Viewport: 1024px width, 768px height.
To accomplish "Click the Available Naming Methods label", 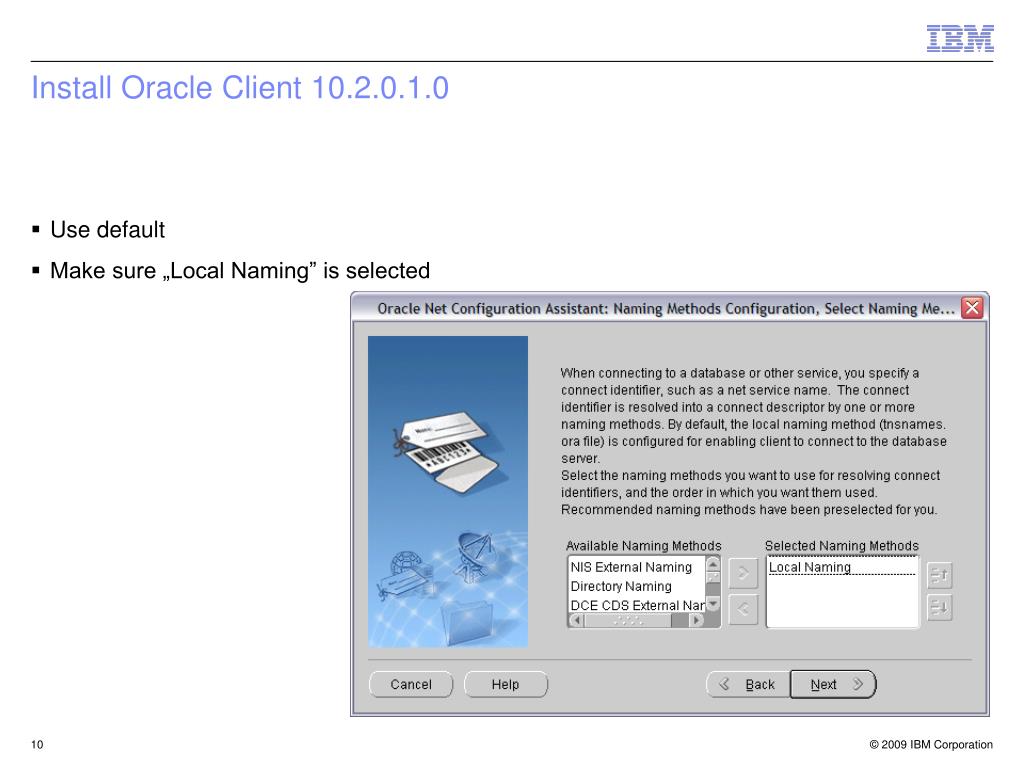I will 643,545.
